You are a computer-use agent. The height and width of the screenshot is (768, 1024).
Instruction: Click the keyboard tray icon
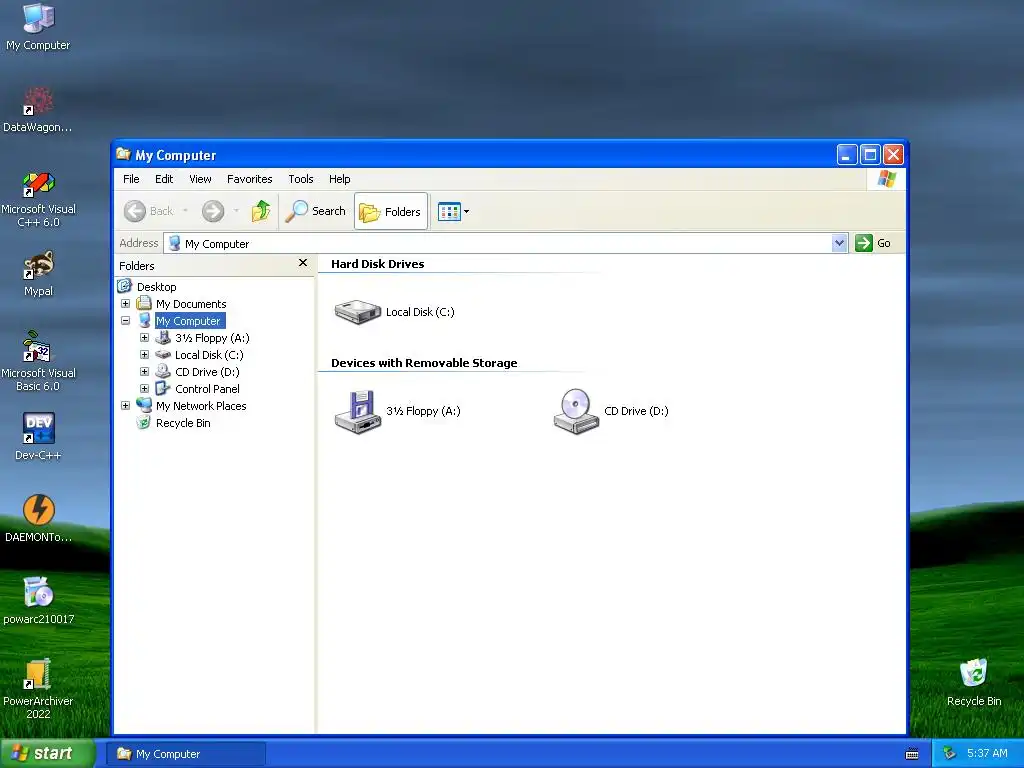coord(912,754)
